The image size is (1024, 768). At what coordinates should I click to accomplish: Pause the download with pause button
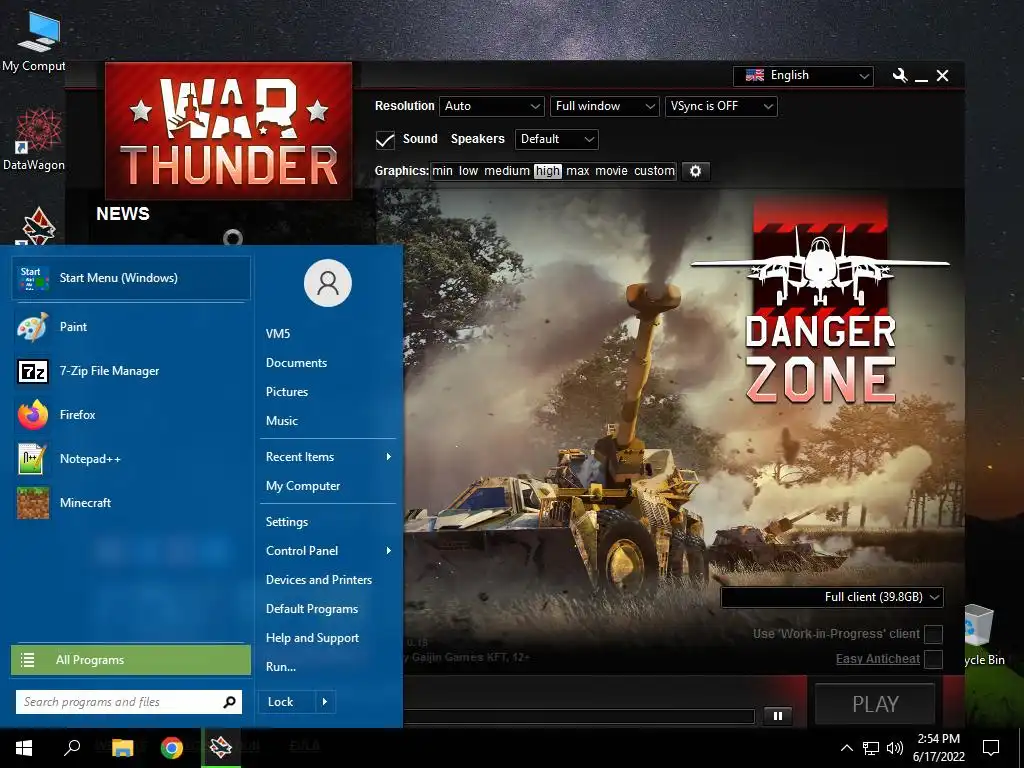(777, 716)
